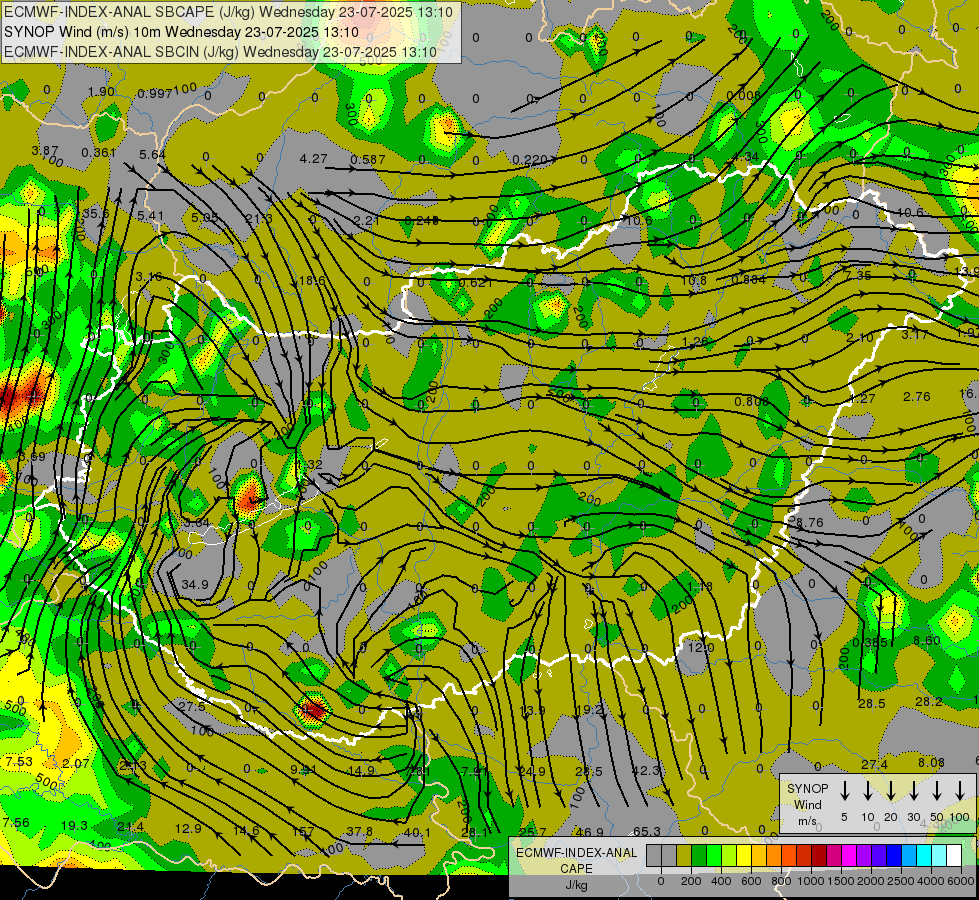Click the wind arrow above the 20 m/s label
The height and width of the screenshot is (900, 979).
891,791
